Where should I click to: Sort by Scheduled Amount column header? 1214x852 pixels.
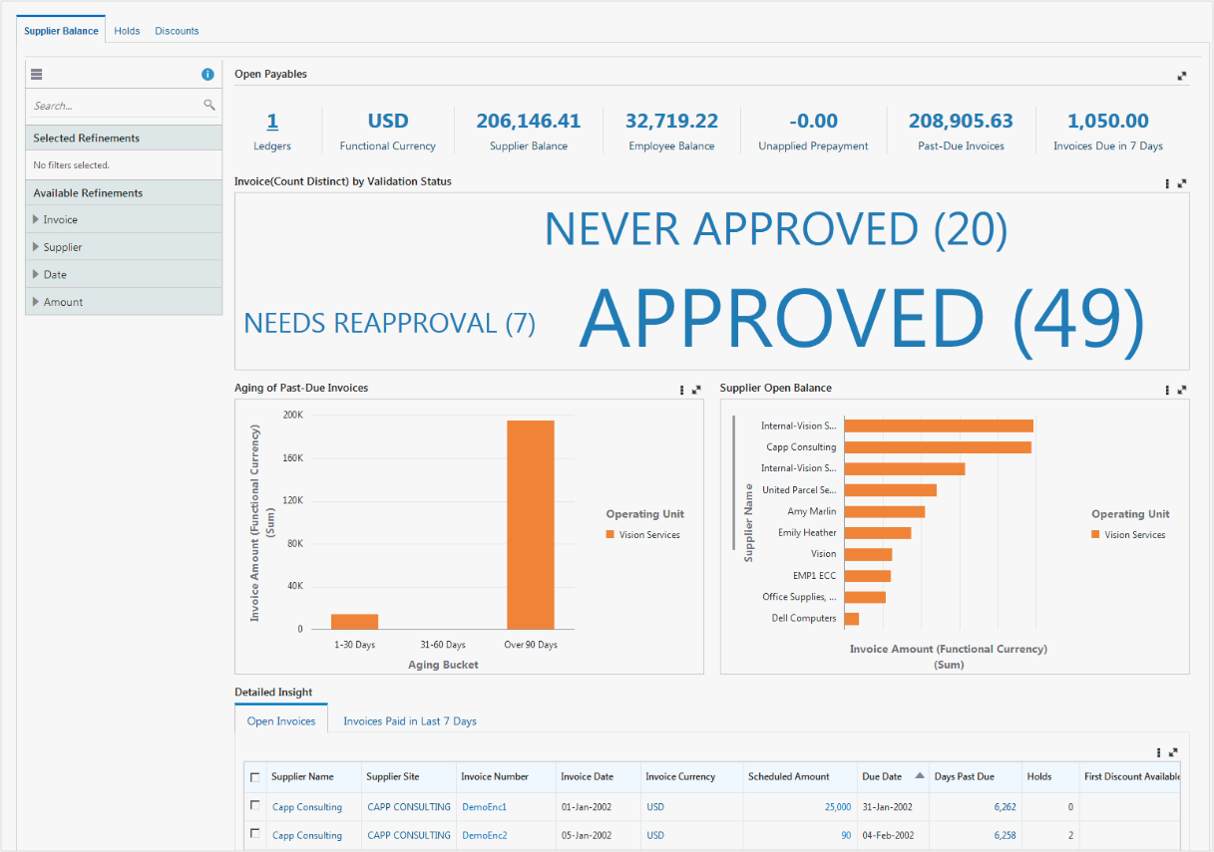click(789, 777)
